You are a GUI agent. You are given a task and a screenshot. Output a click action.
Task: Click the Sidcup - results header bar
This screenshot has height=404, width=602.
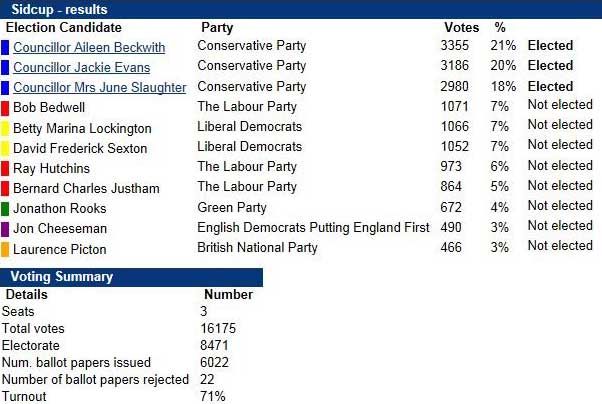coord(300,10)
